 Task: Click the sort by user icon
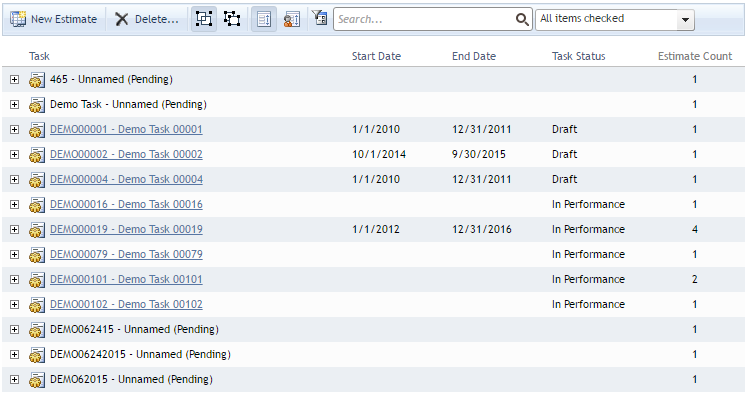[x=292, y=19]
